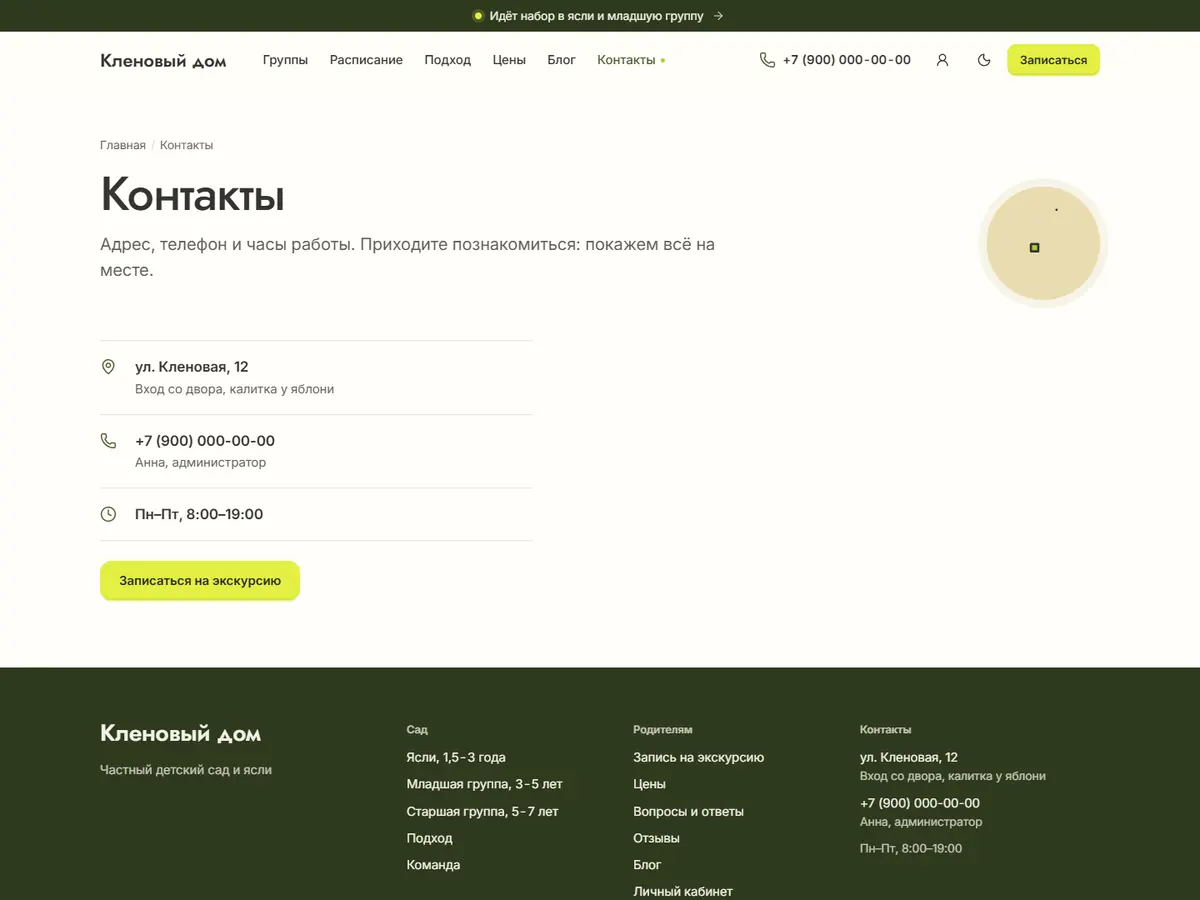
Task: Open footer link Старшая группа, 5-7 лет
Action: (482, 811)
